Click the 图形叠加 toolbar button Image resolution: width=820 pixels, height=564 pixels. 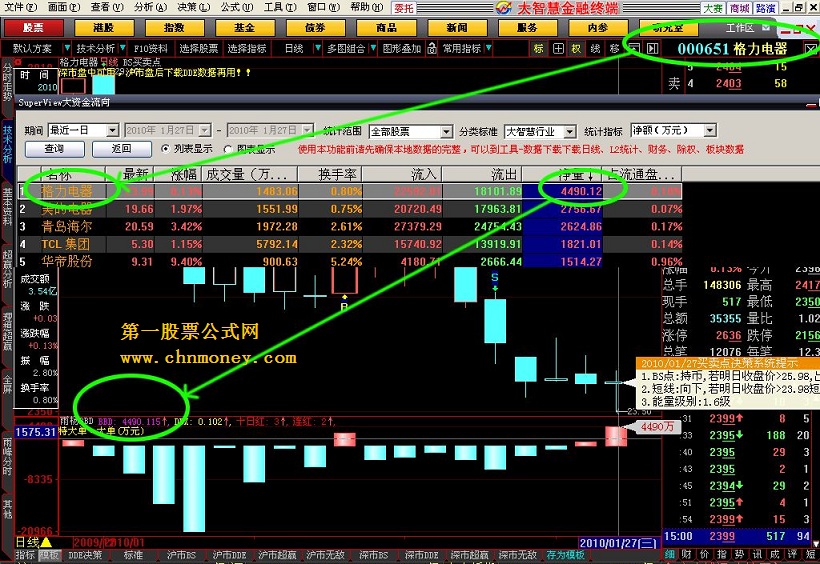(402, 49)
